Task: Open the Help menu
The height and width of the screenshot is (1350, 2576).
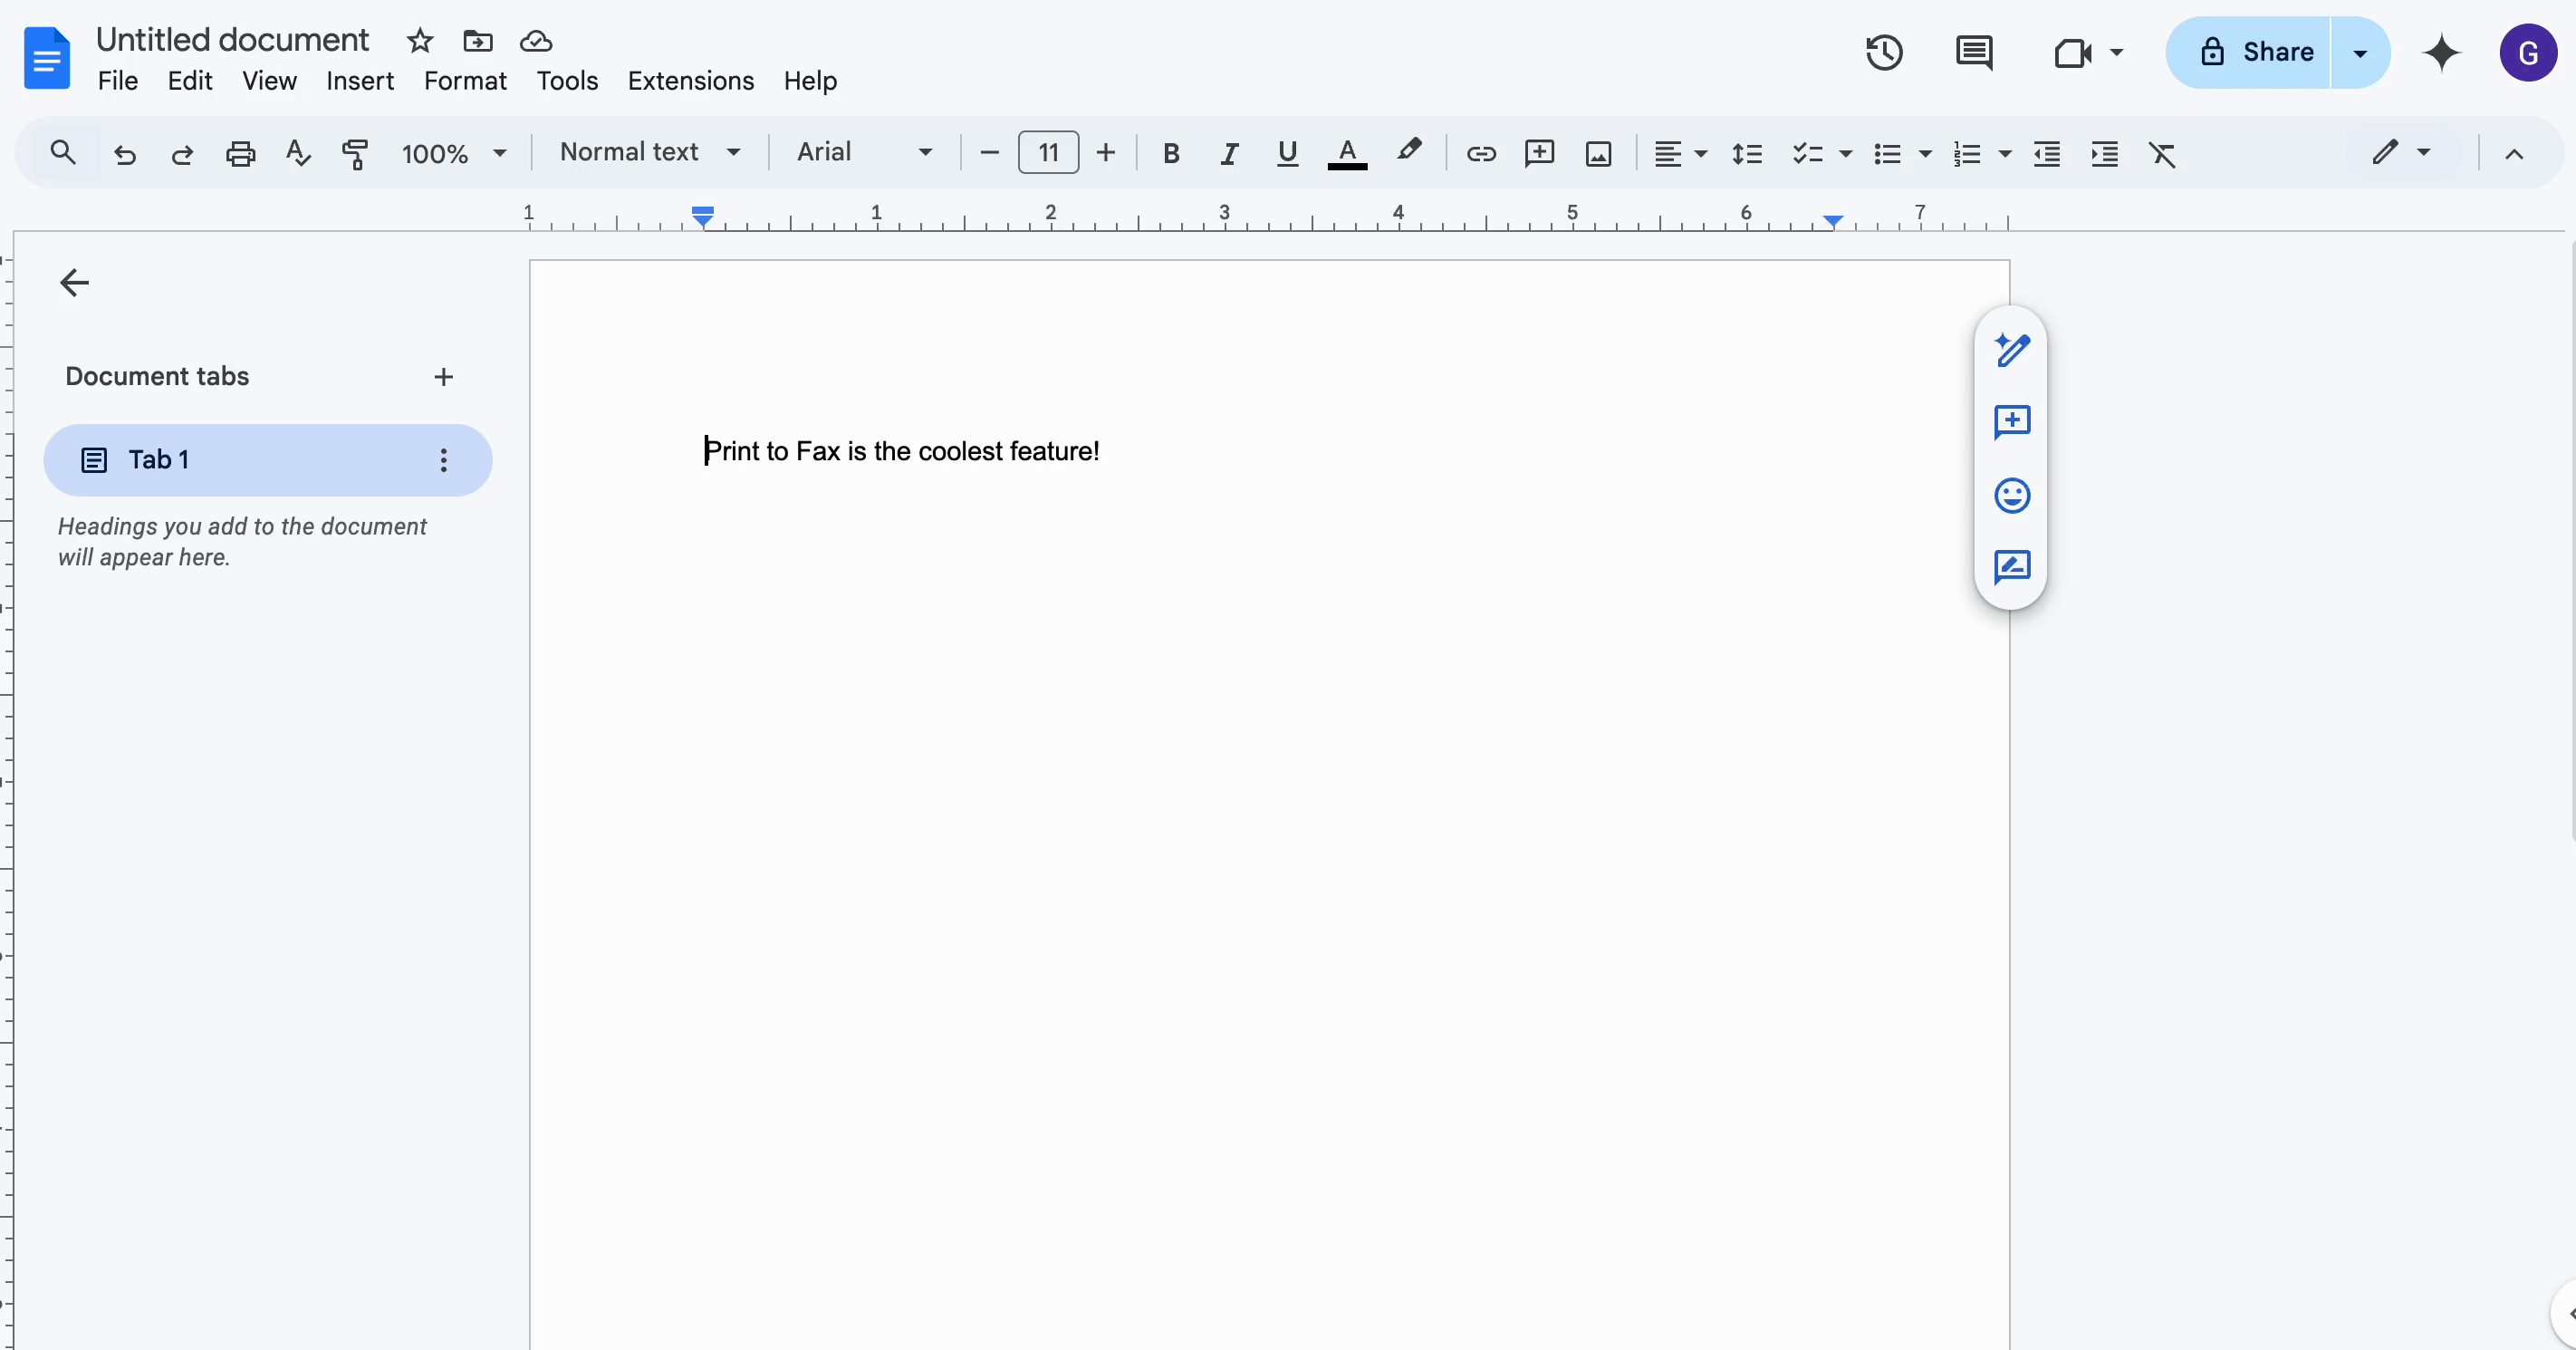Action: 810,81
